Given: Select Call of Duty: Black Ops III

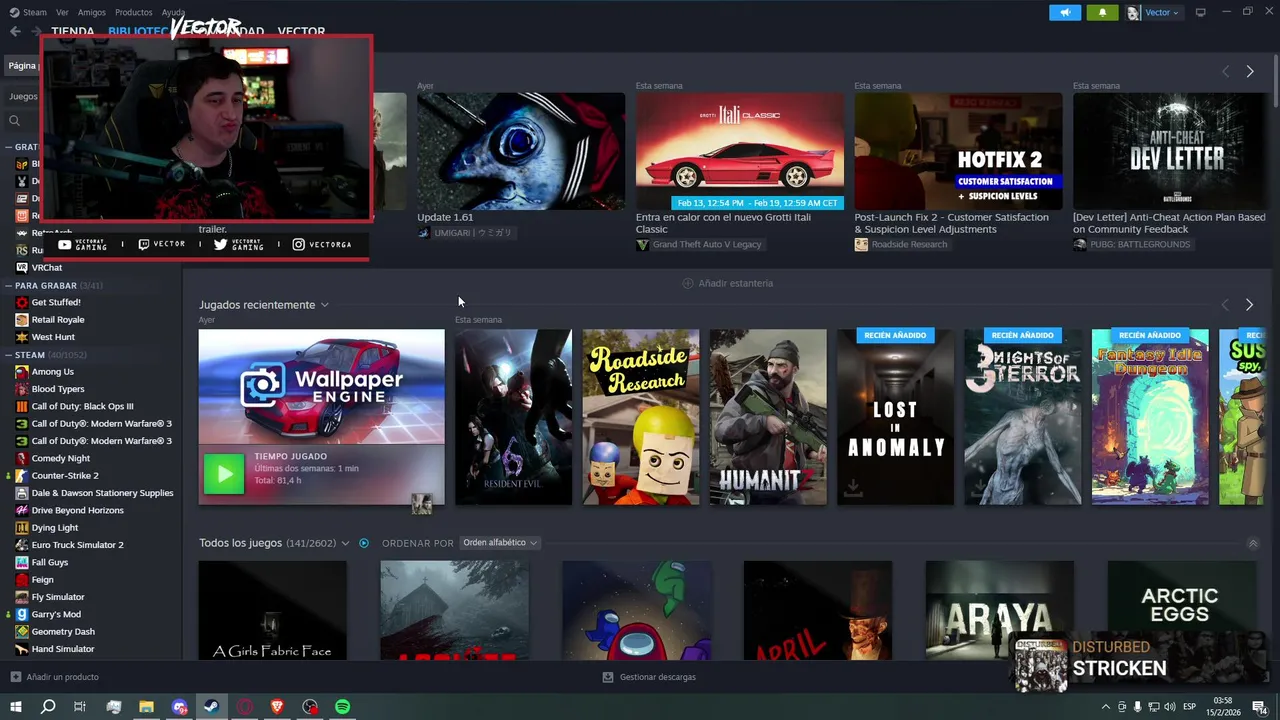Looking at the screenshot, I should (82, 407).
